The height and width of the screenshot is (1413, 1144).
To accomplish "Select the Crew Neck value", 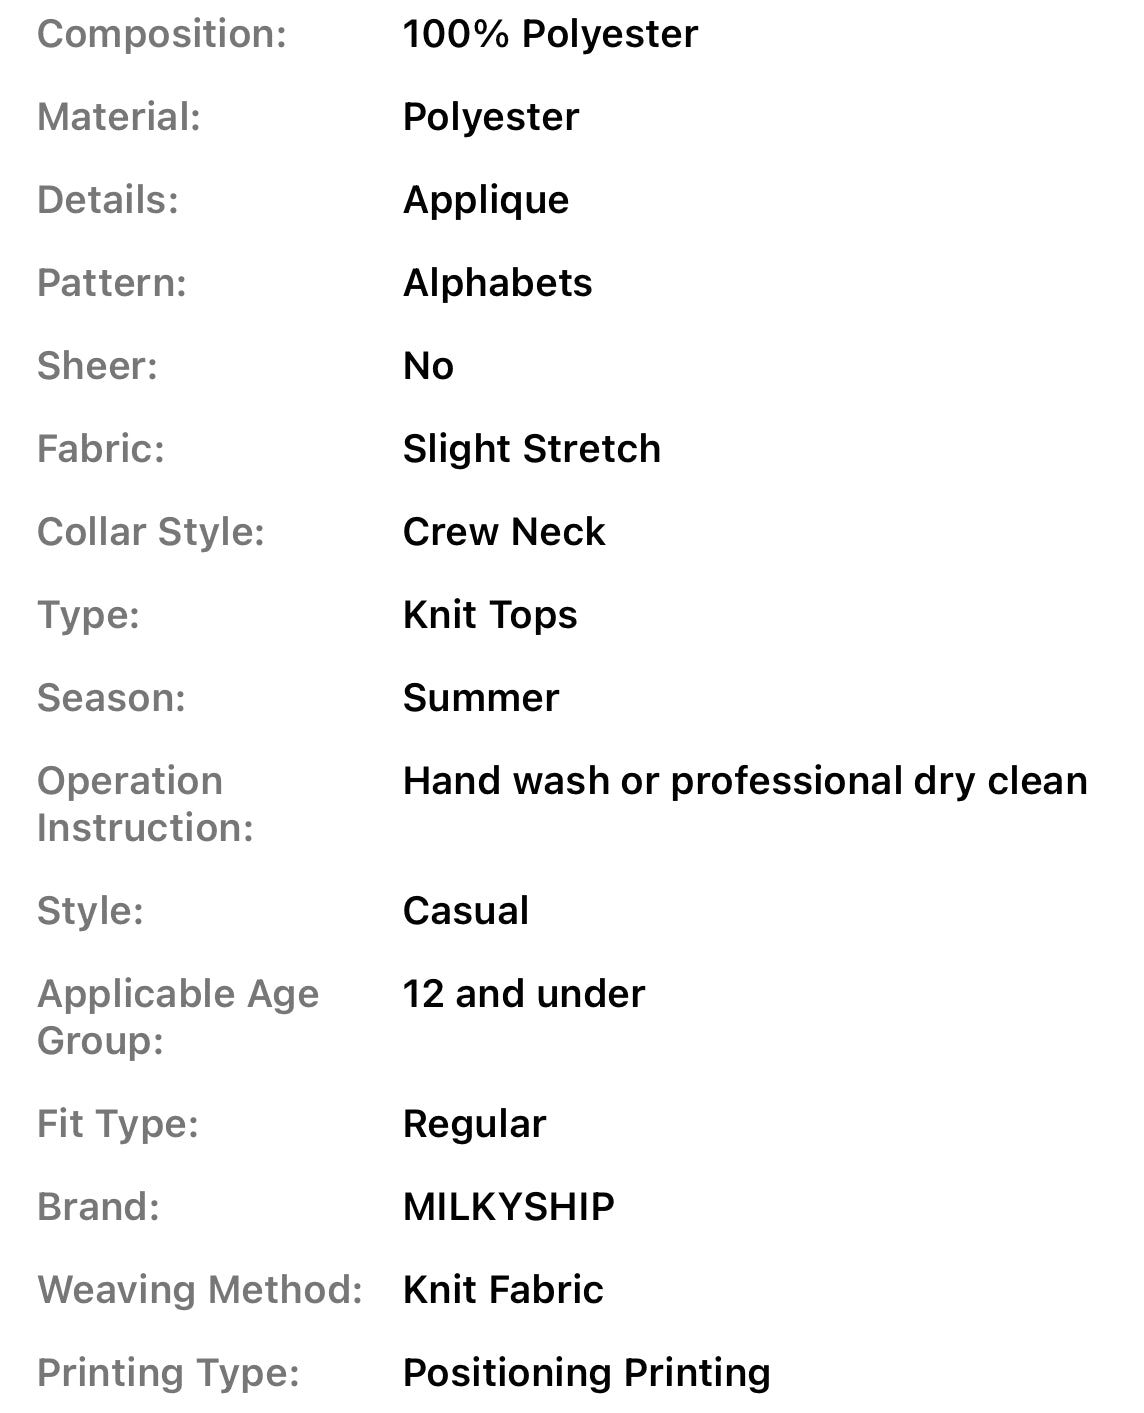I will 504,532.
